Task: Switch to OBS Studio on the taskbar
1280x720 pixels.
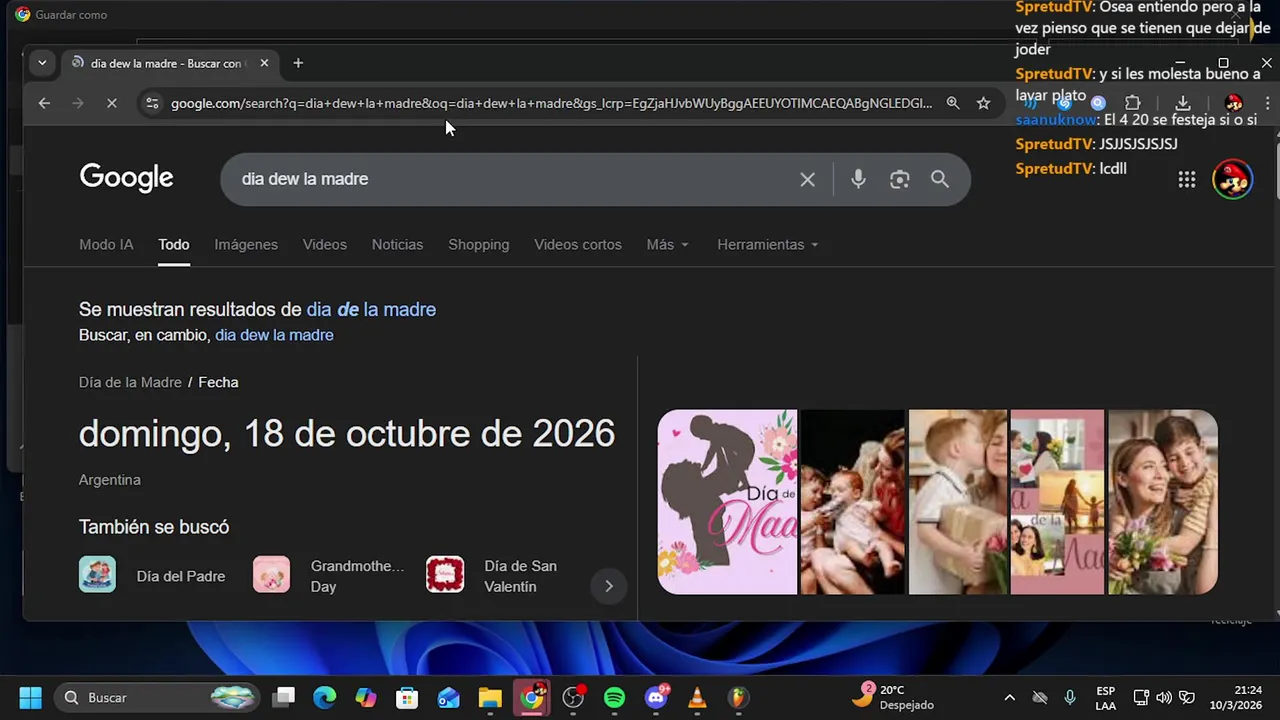Action: click(573, 697)
